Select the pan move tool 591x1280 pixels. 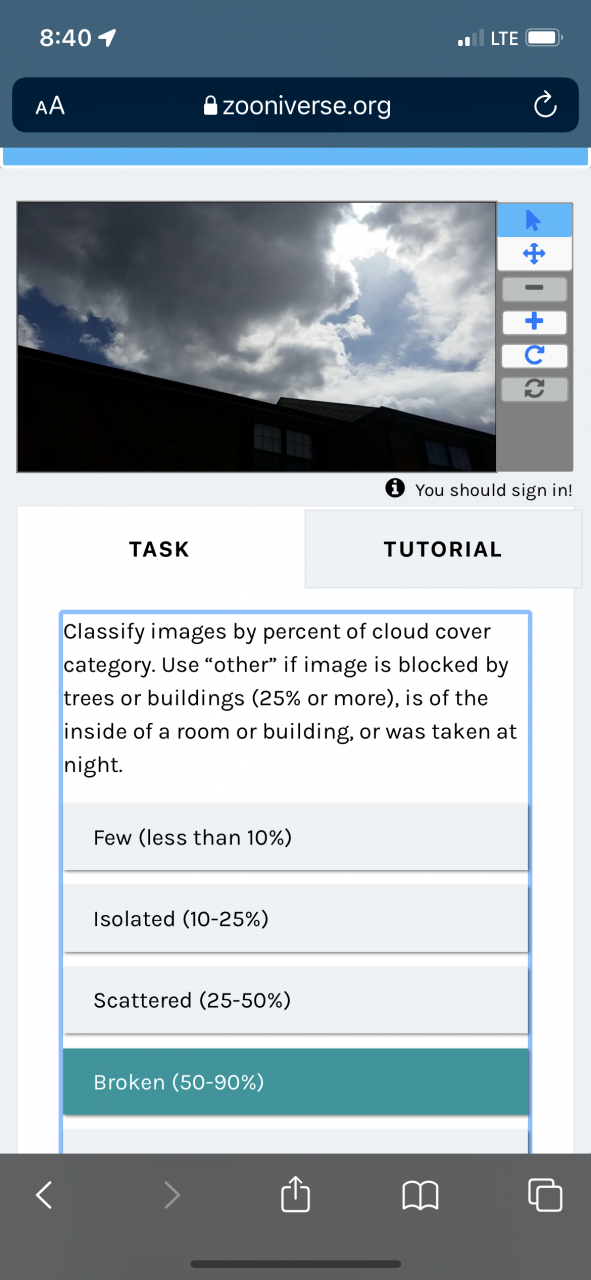(534, 254)
